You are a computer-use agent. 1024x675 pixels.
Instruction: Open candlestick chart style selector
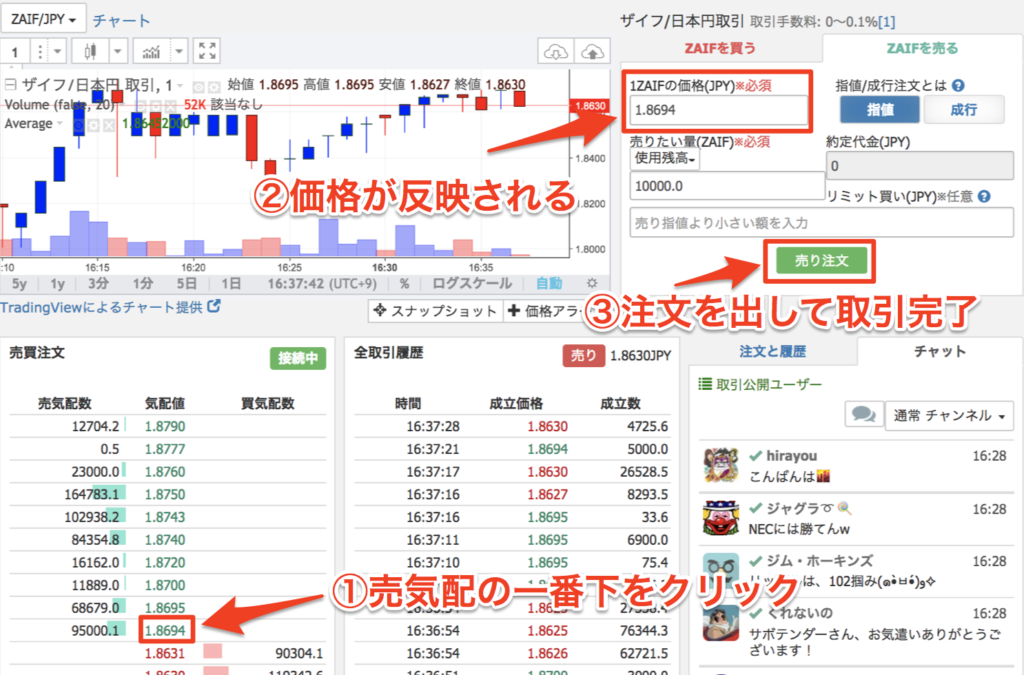pos(91,51)
